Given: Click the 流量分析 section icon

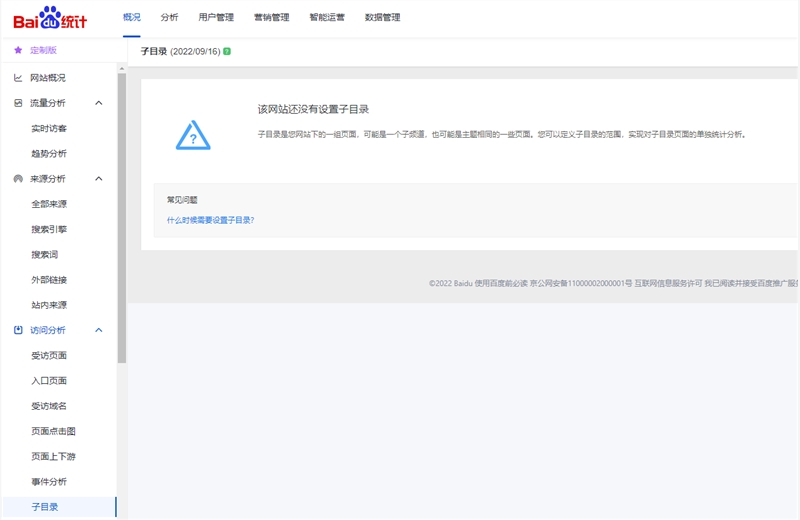Looking at the screenshot, I should (18, 103).
